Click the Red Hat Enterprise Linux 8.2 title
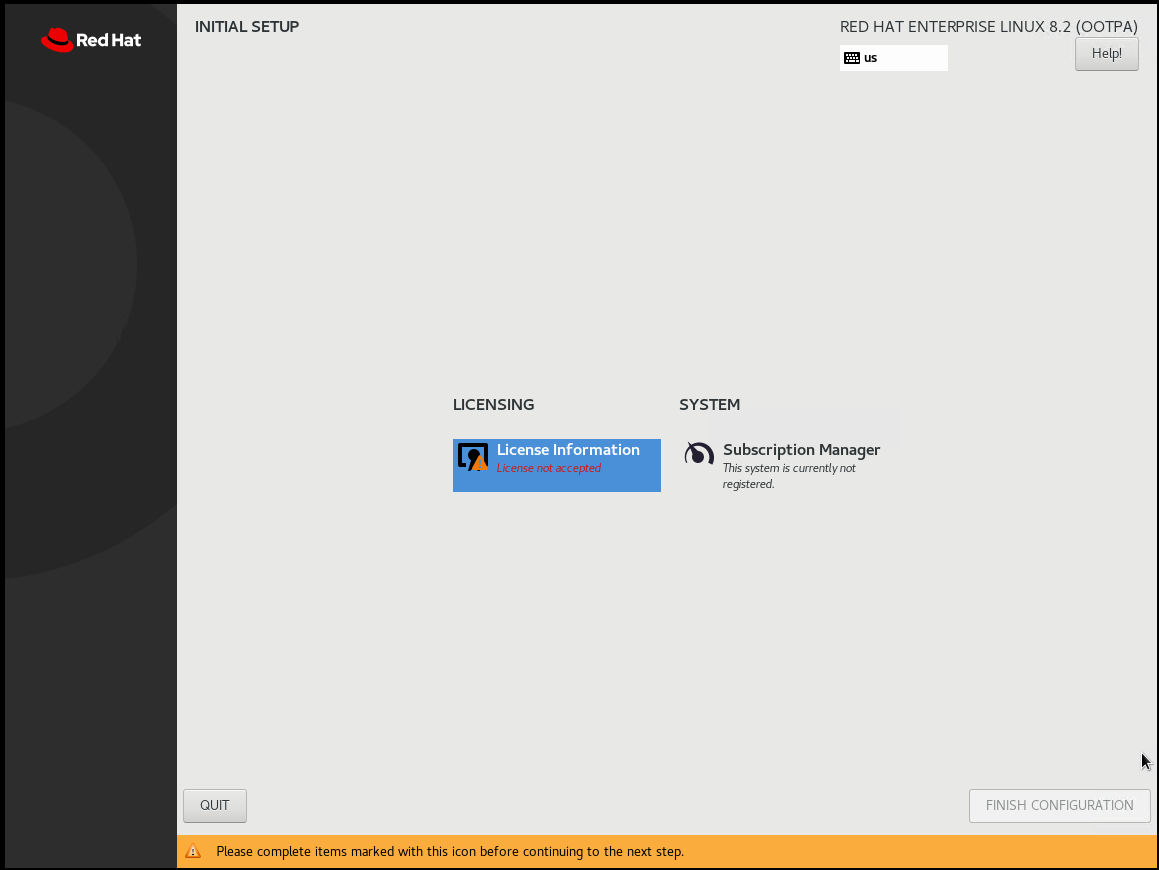Viewport: 1159px width, 870px height. (x=988, y=27)
